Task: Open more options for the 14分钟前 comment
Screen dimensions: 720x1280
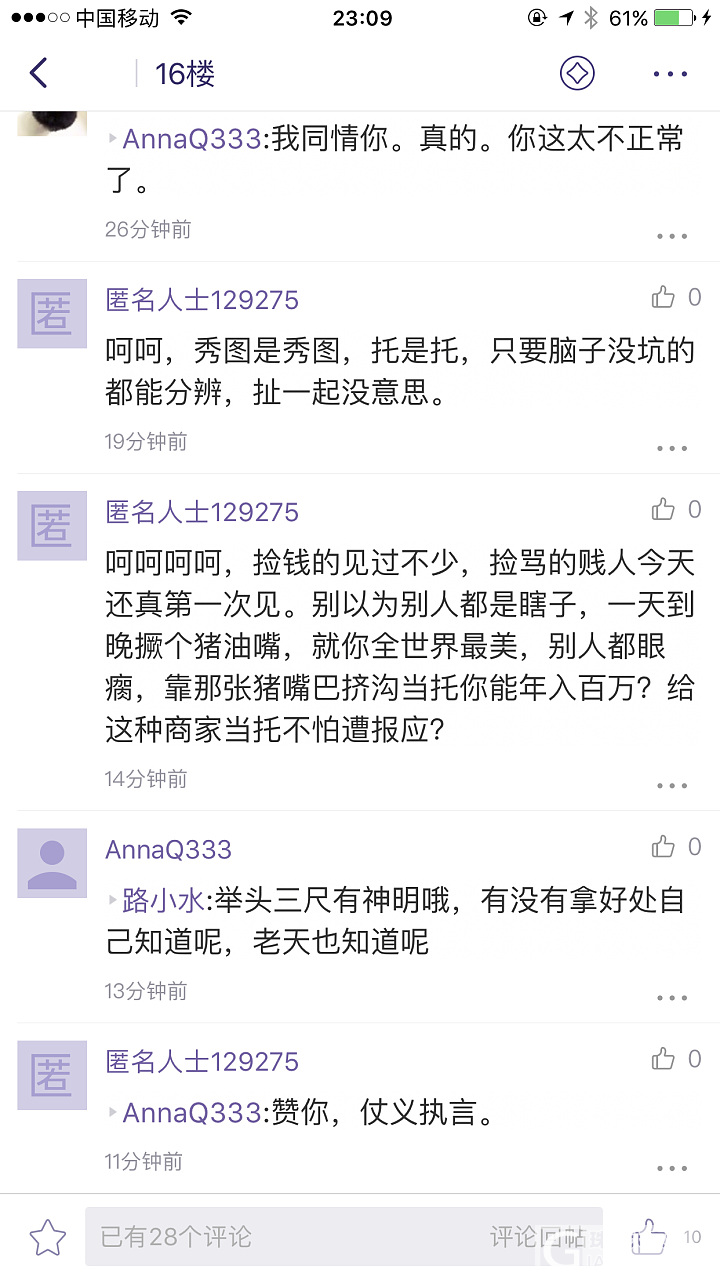Action: pos(672,785)
